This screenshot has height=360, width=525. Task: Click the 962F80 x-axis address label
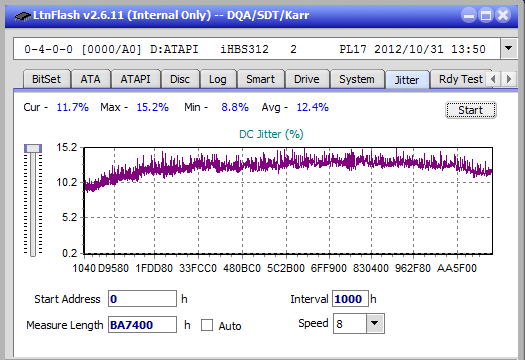413,268
